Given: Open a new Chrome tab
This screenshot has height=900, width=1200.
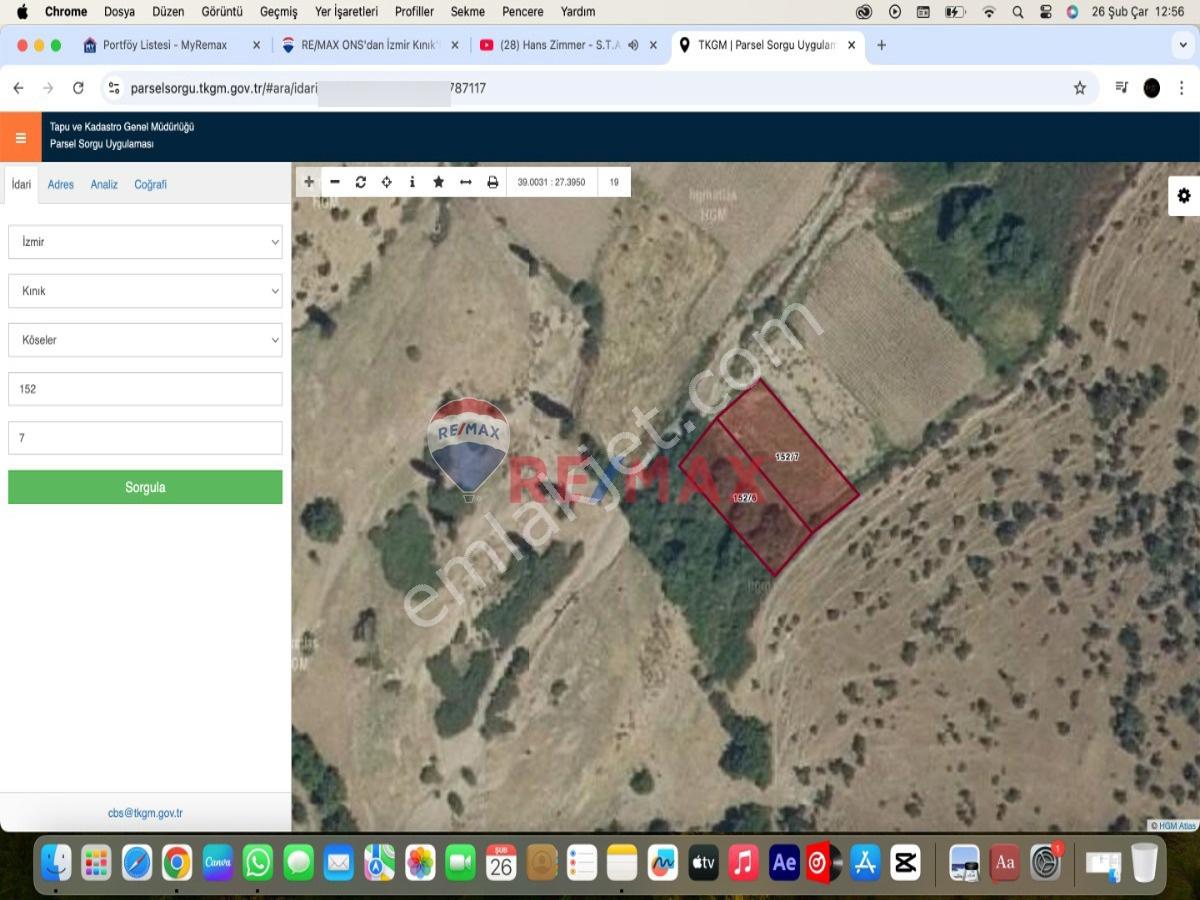Looking at the screenshot, I should [x=881, y=45].
